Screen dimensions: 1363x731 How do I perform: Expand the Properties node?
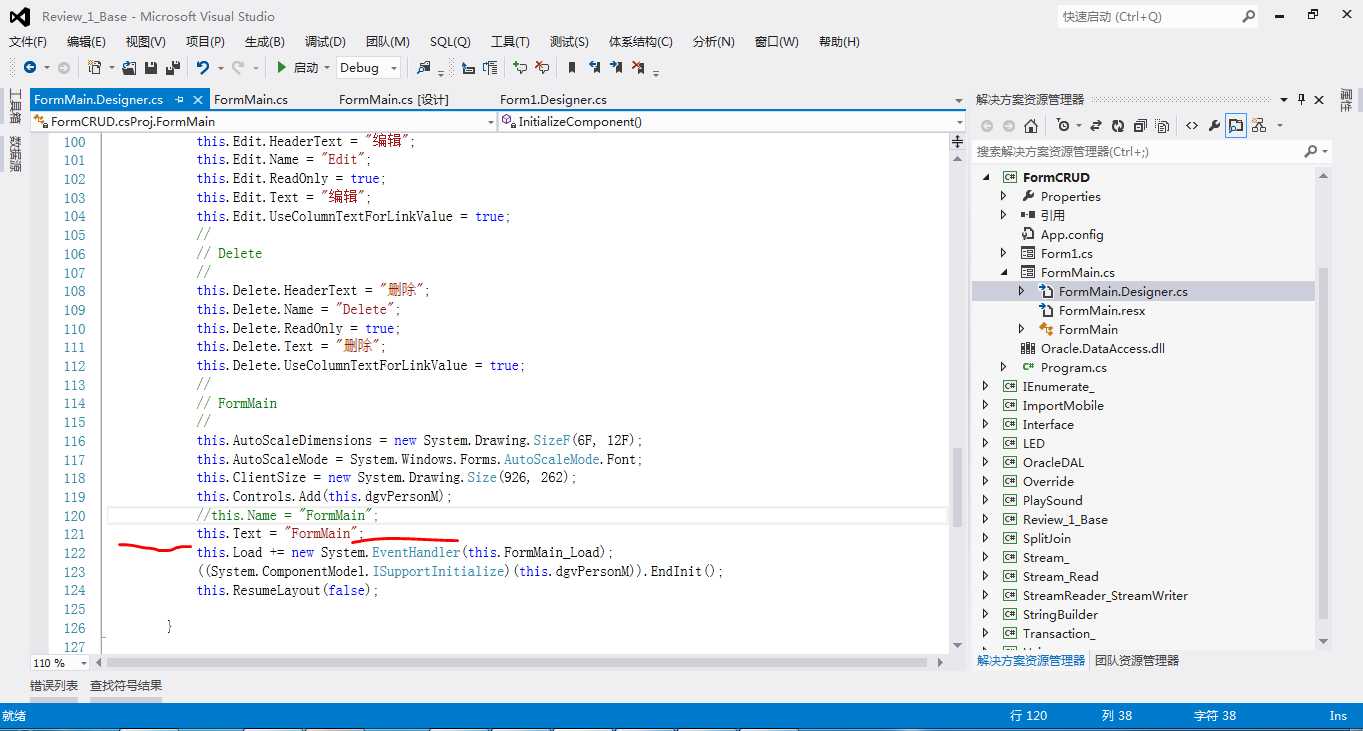pos(1004,196)
